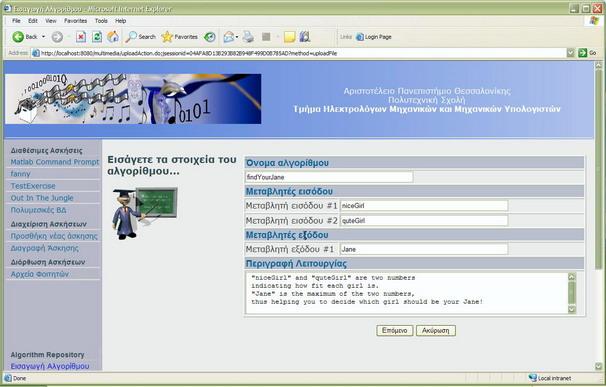606x387 pixels.
Task: Click the Back arrow icon in toolbar
Action: 18,37
